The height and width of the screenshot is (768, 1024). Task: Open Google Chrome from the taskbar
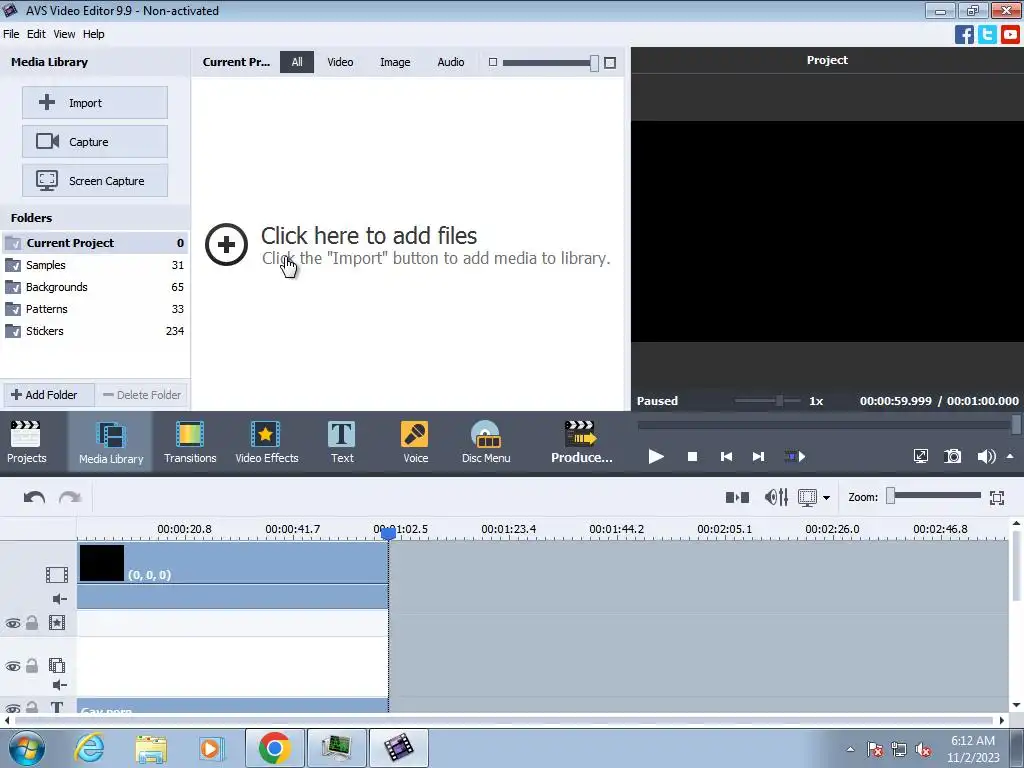pos(274,748)
